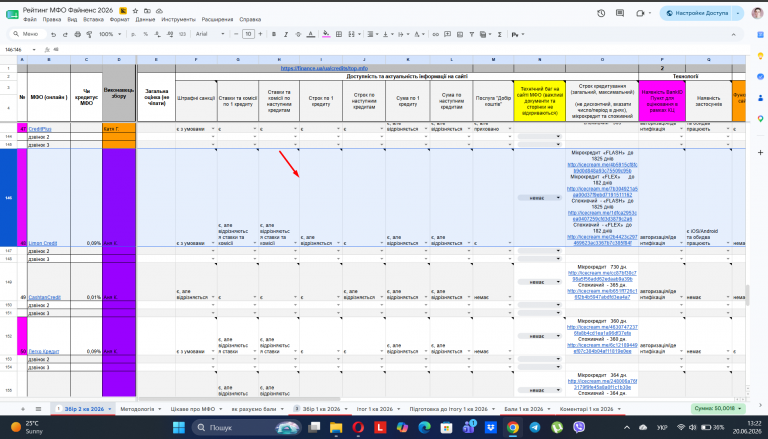768x439 pixels.
Task: Open the Google Sheets home logo
Action: click(12, 14)
